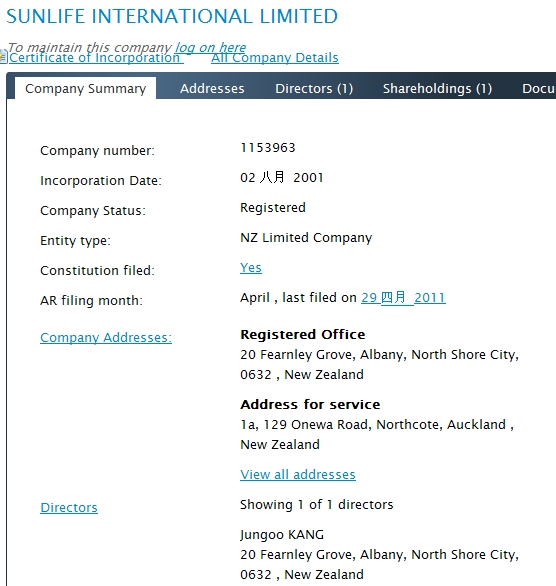Click the 'log on here' link
This screenshot has height=586, width=556.
click(x=210, y=47)
